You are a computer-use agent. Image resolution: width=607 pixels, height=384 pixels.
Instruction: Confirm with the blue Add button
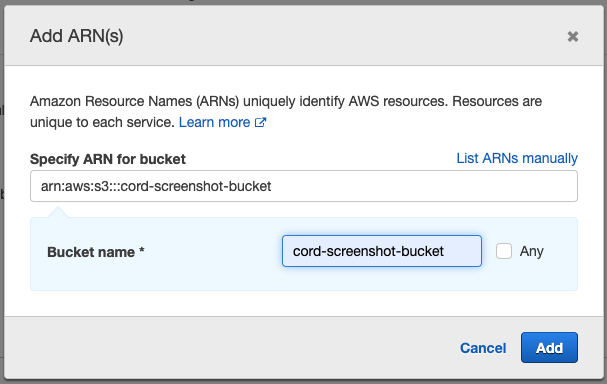[x=549, y=348]
